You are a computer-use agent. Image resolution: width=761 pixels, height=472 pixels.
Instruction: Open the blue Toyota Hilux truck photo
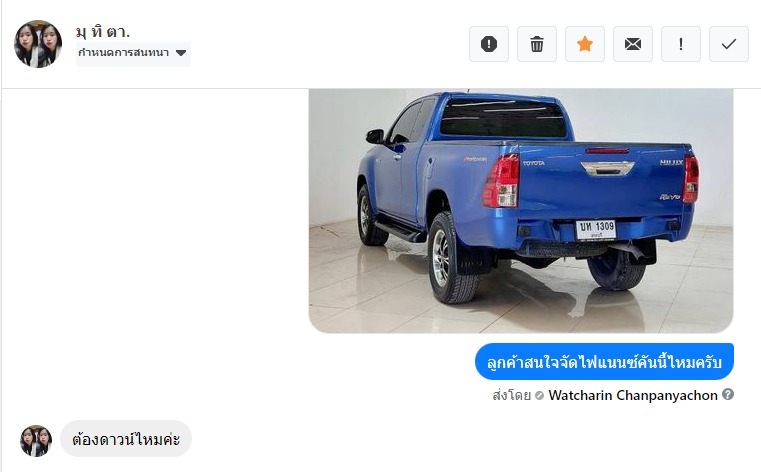(521, 211)
